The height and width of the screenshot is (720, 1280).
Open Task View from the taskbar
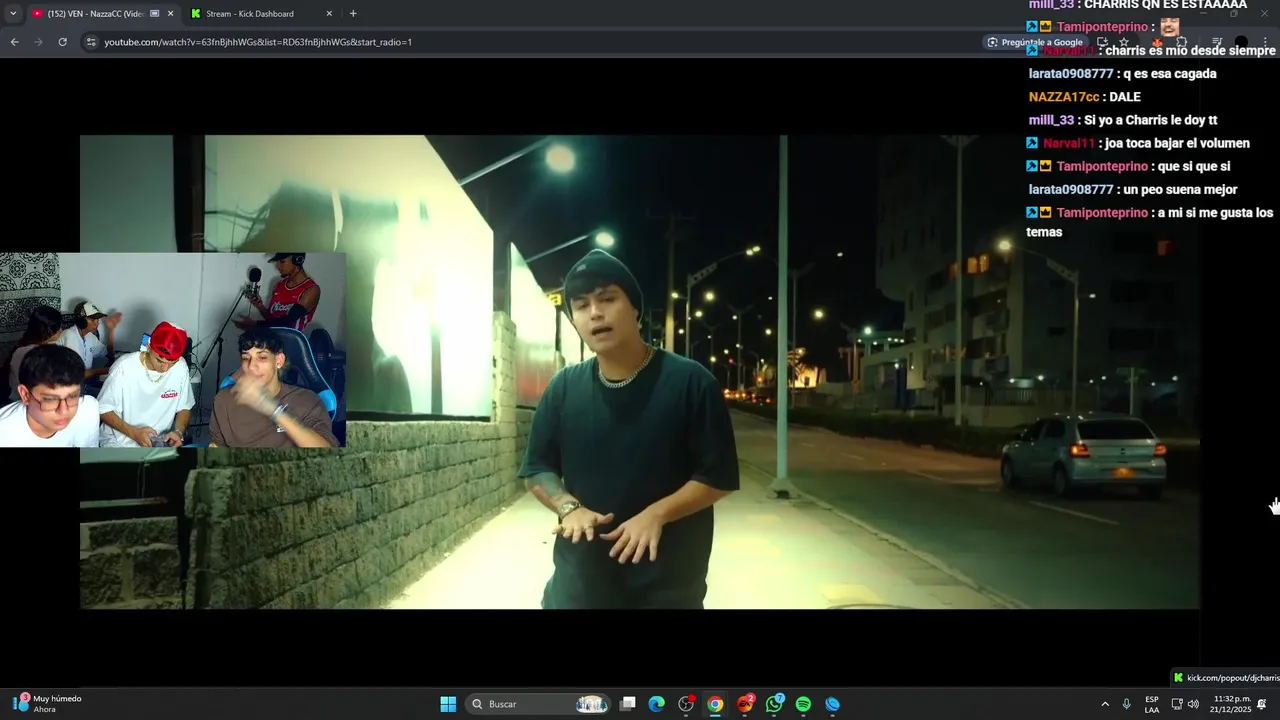627,704
